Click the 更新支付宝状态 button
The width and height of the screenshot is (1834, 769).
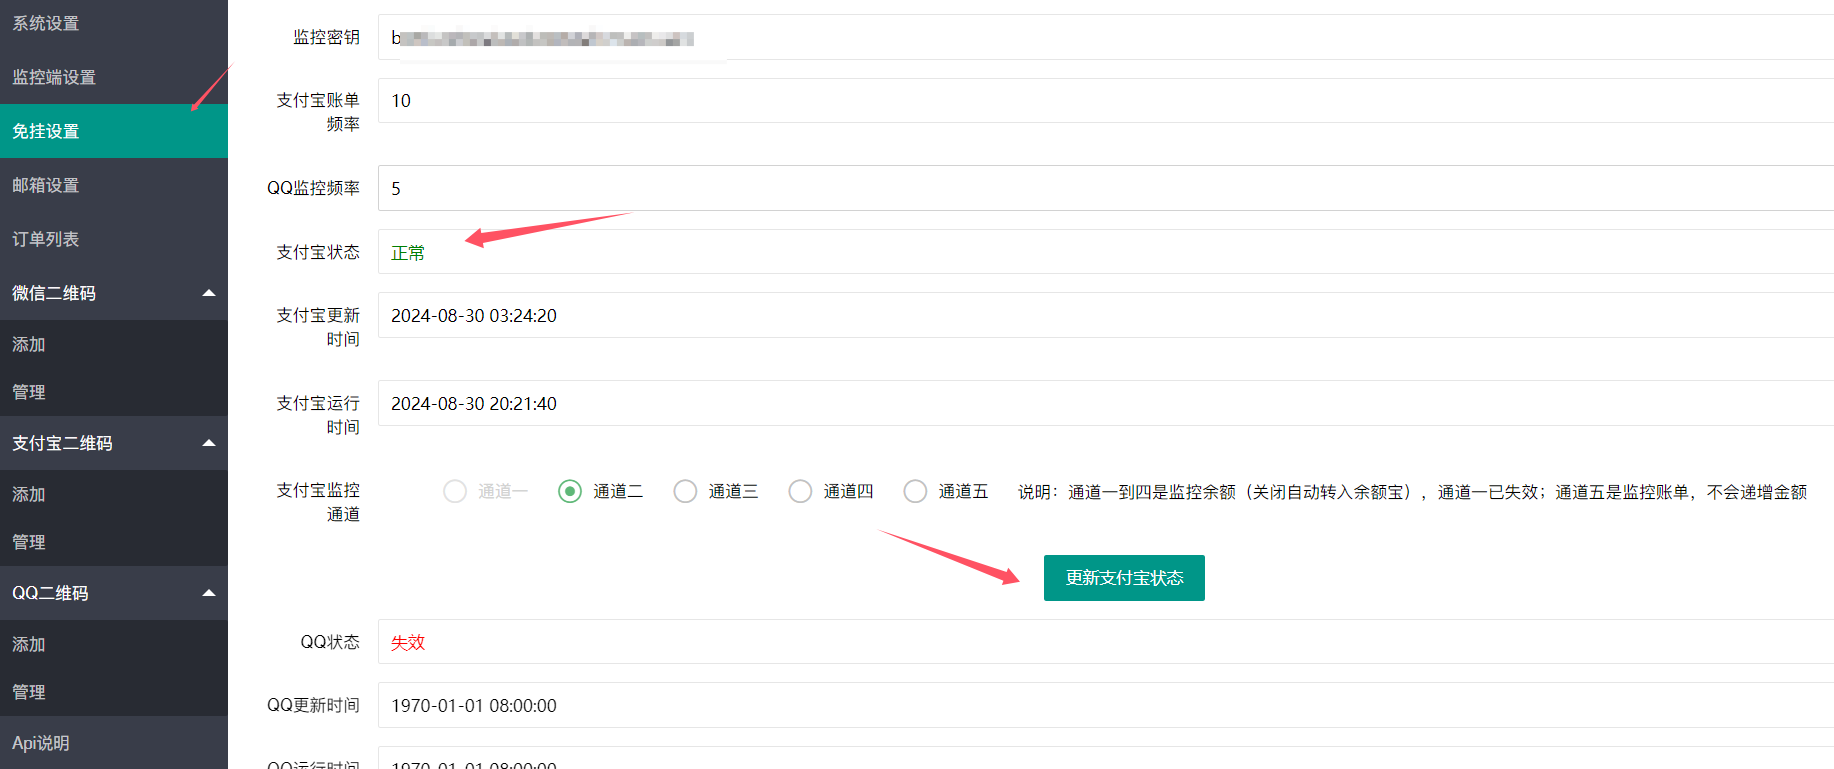coord(1124,578)
